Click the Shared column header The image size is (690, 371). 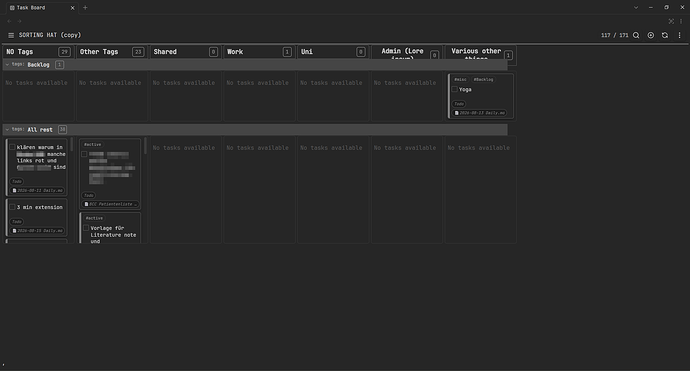tap(185, 52)
